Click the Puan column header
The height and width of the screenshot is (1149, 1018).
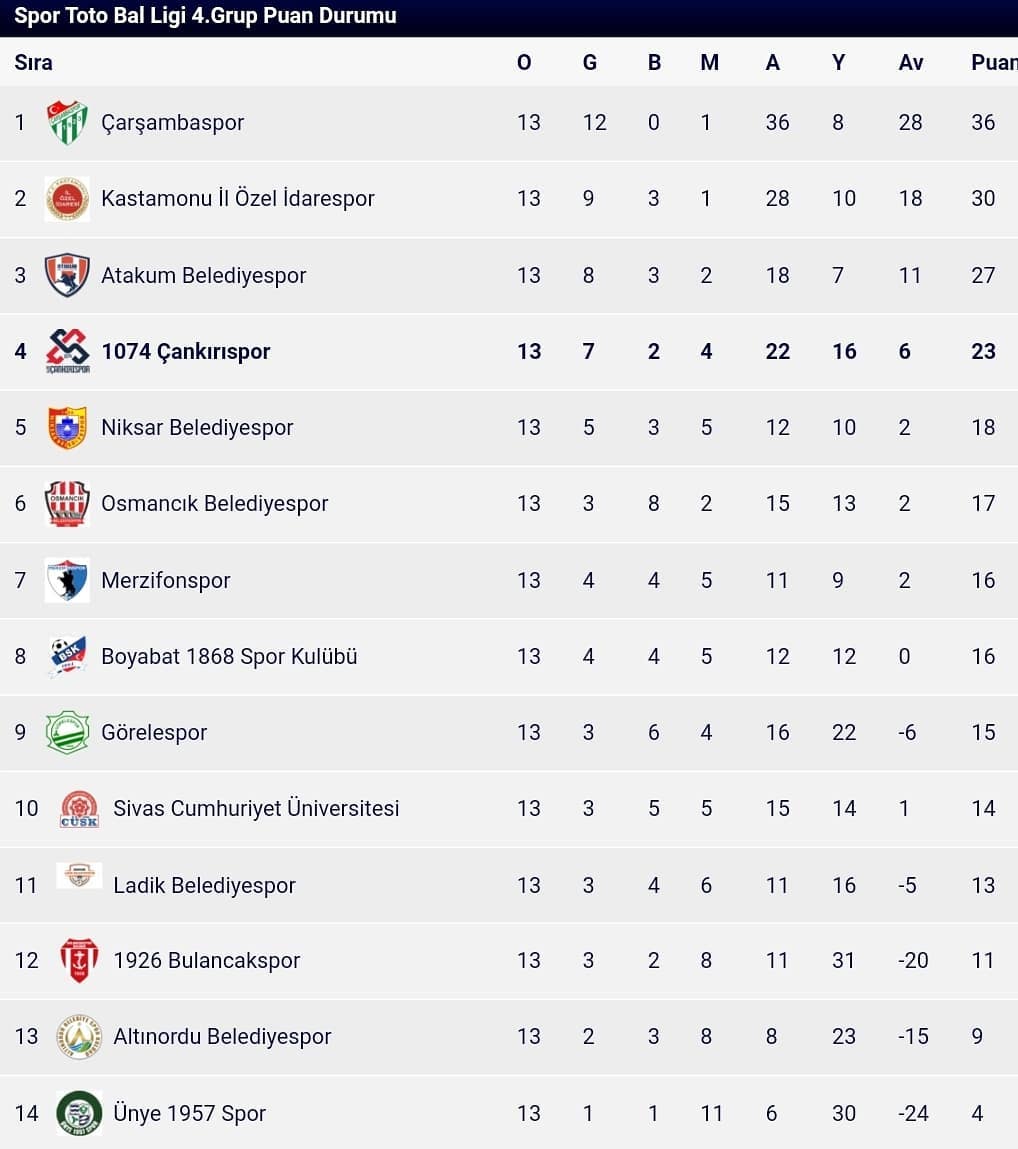pos(994,62)
